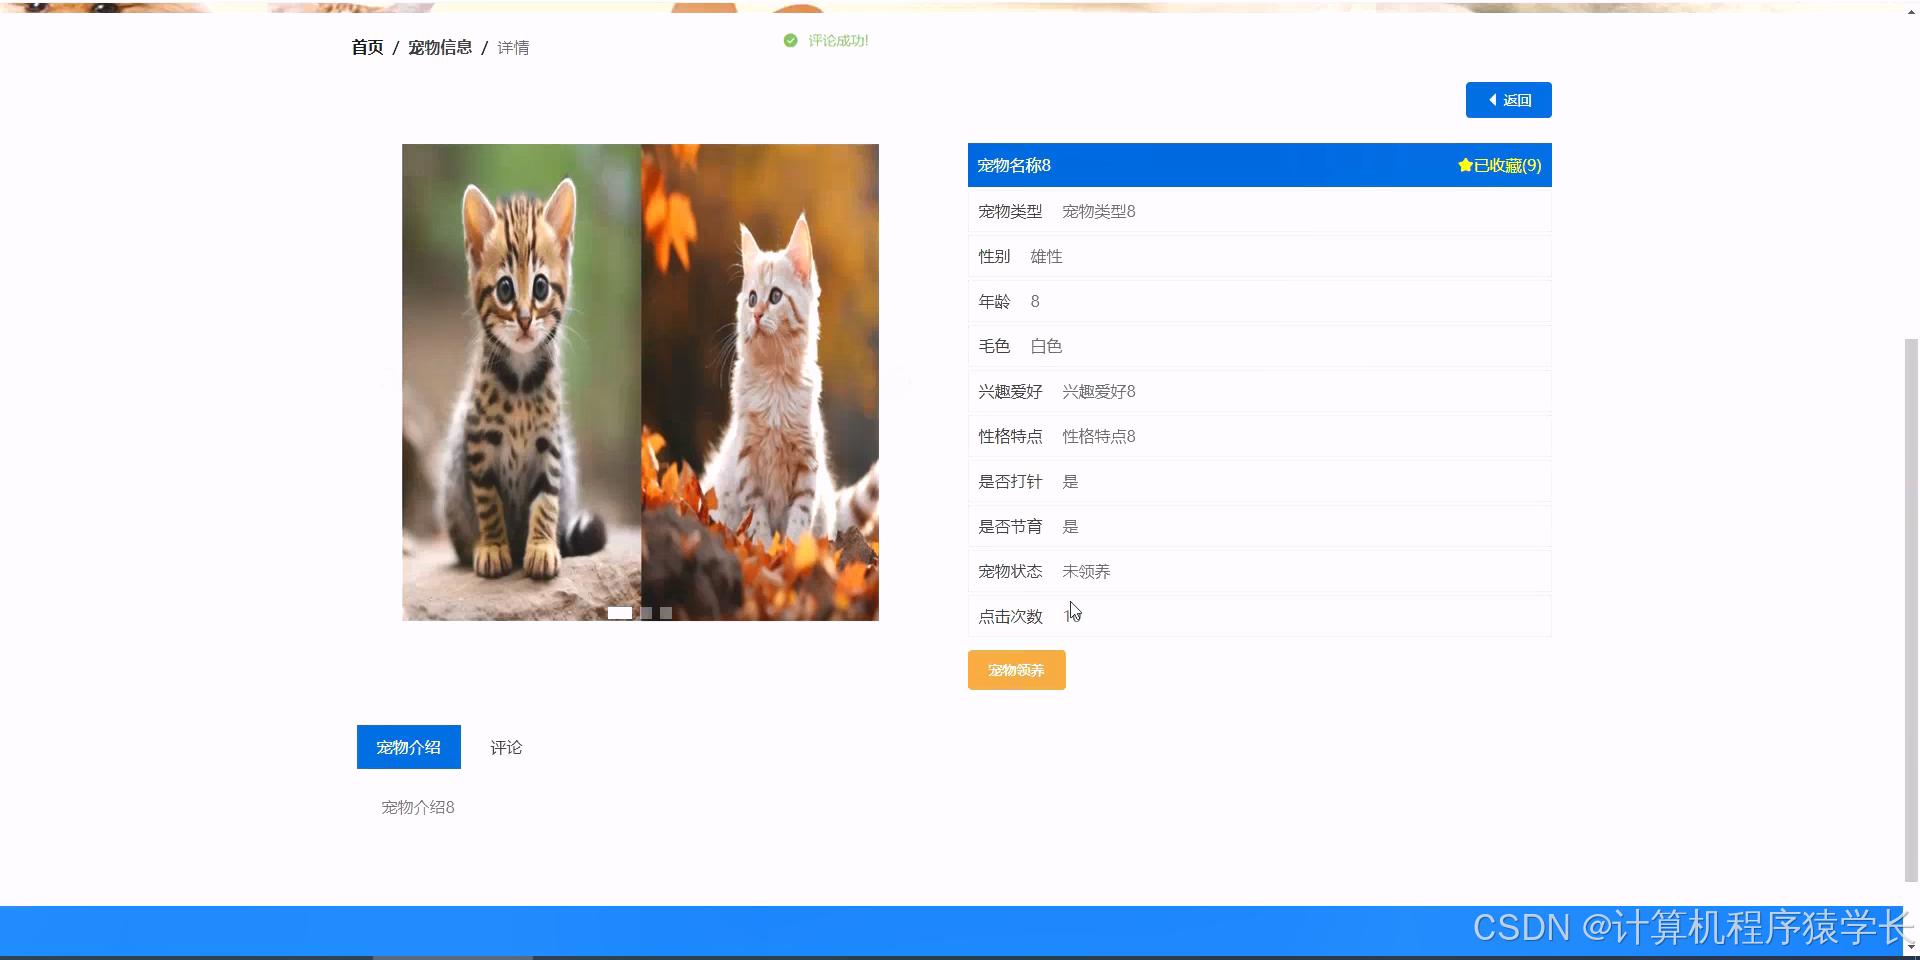Click the 返回 button

1508,100
